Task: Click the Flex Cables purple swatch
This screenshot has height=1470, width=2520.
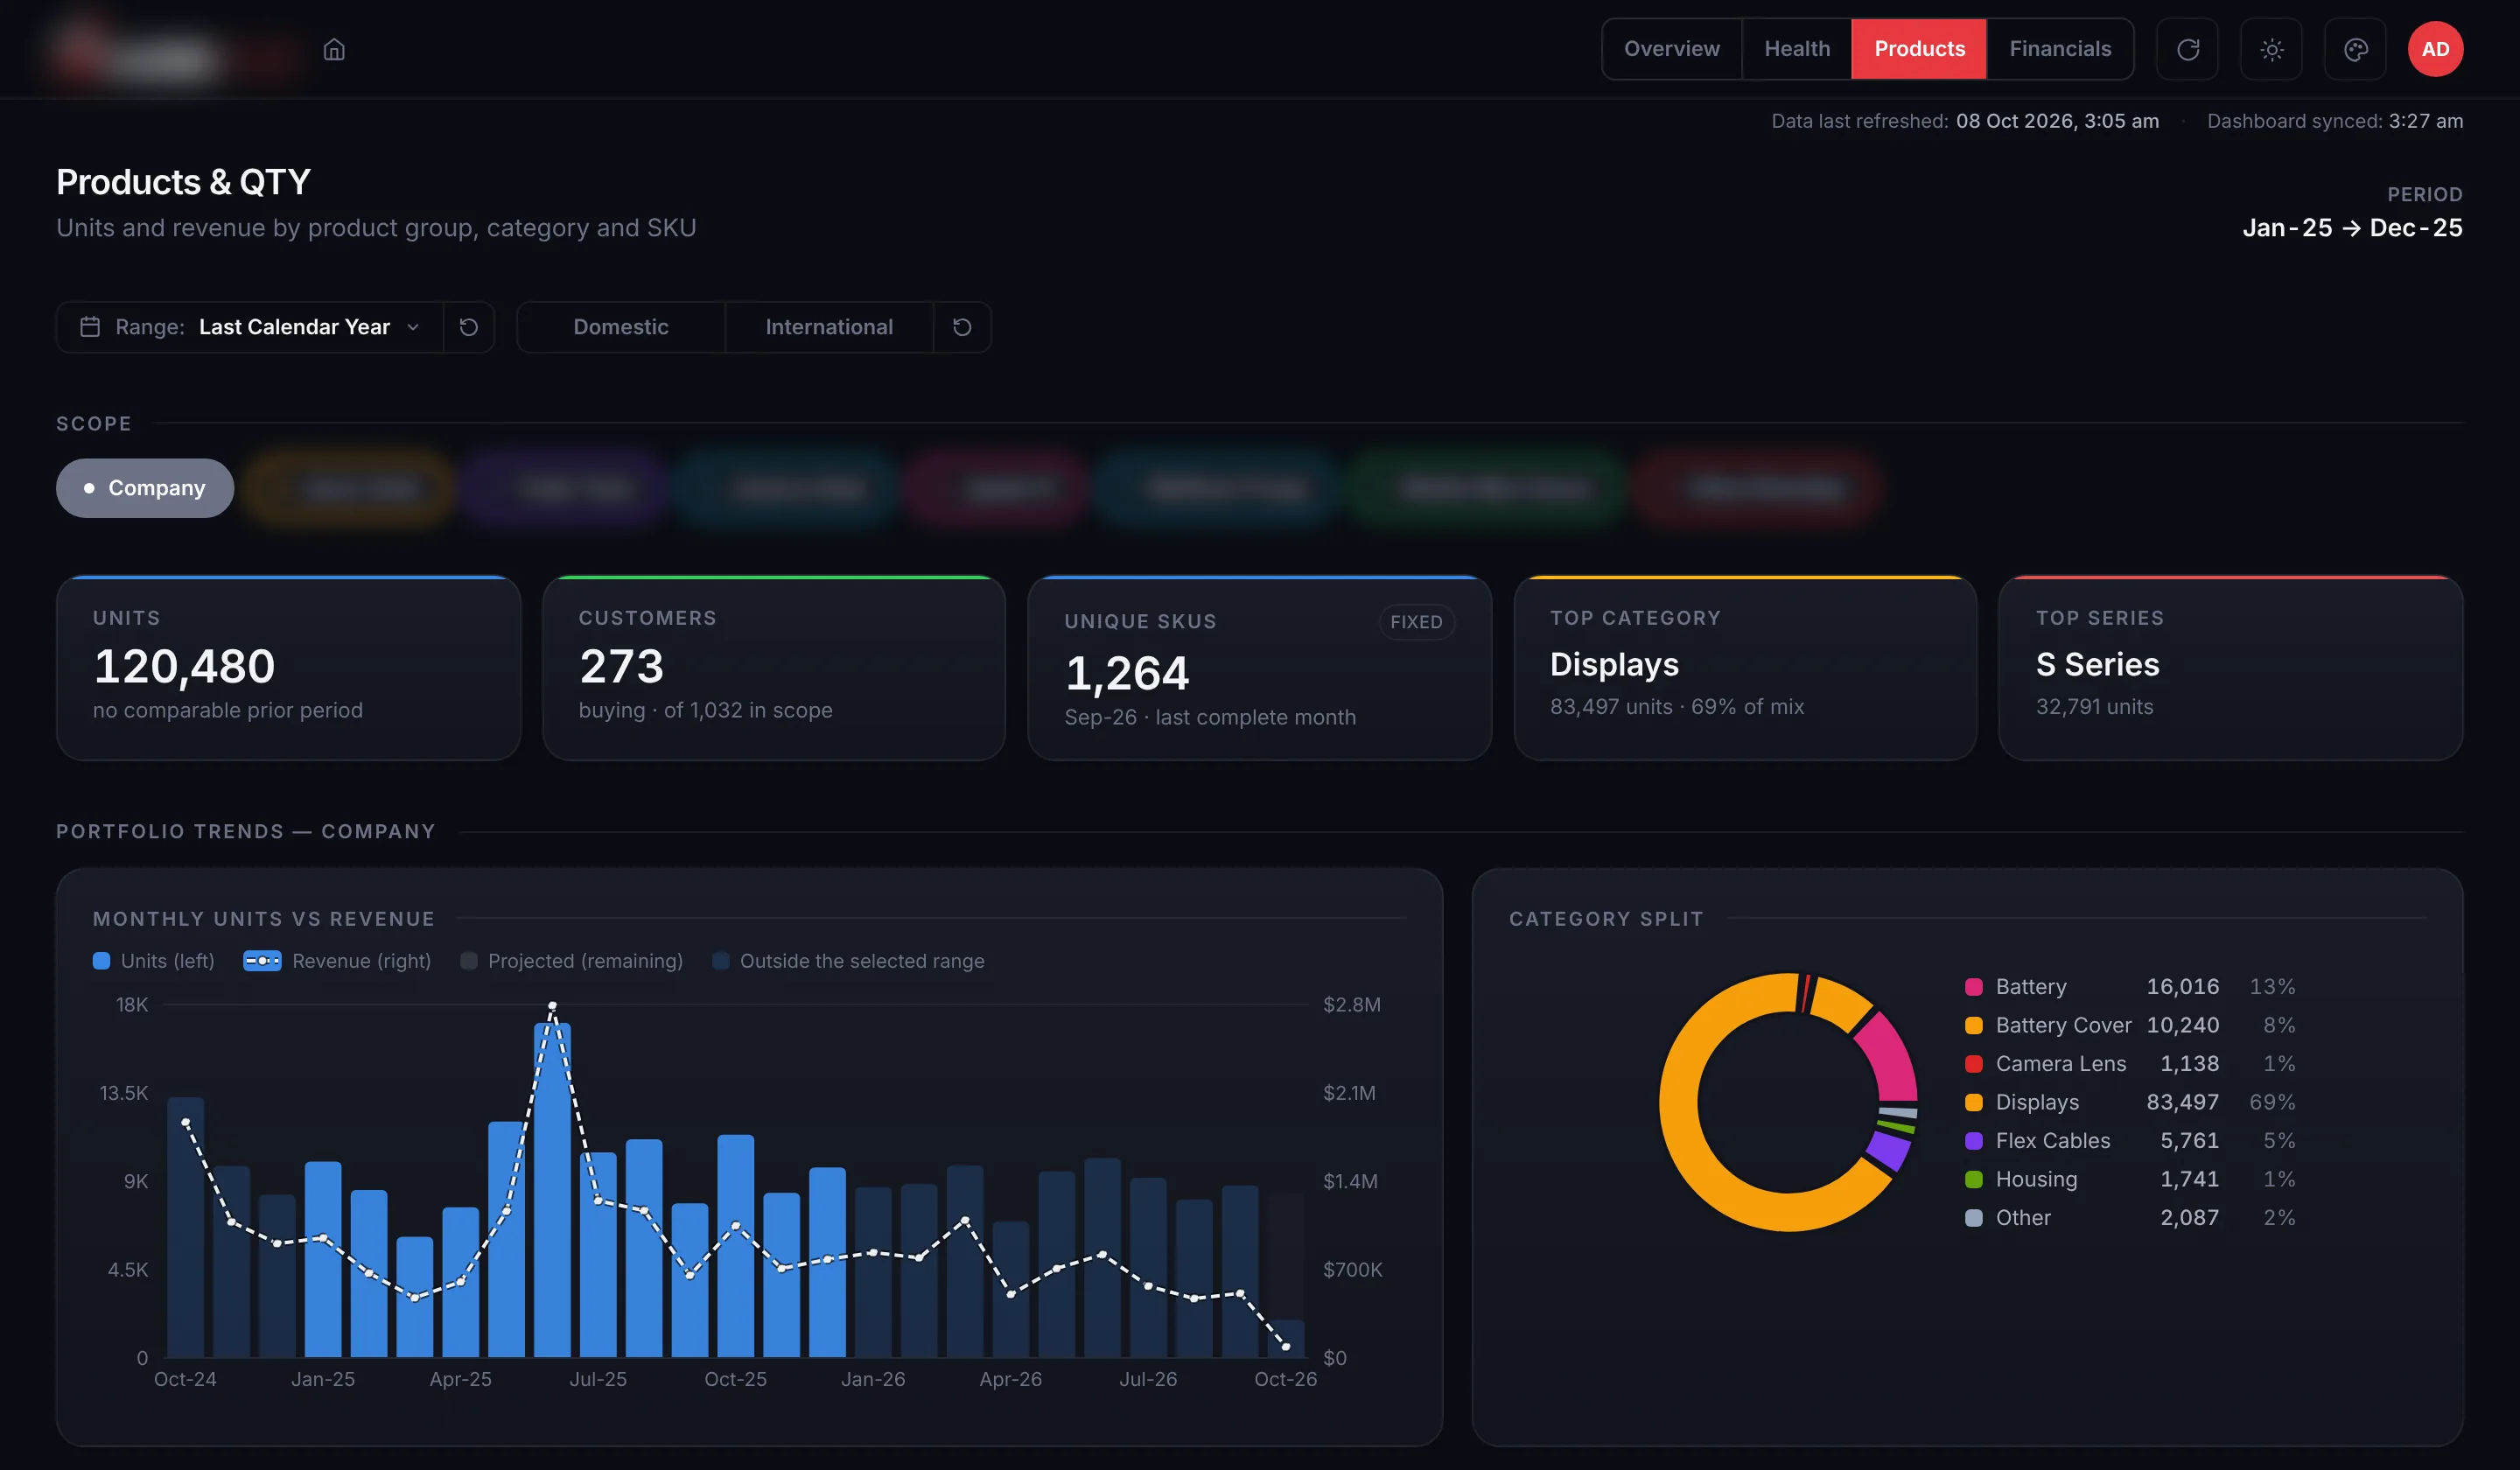Action: coord(1974,1141)
